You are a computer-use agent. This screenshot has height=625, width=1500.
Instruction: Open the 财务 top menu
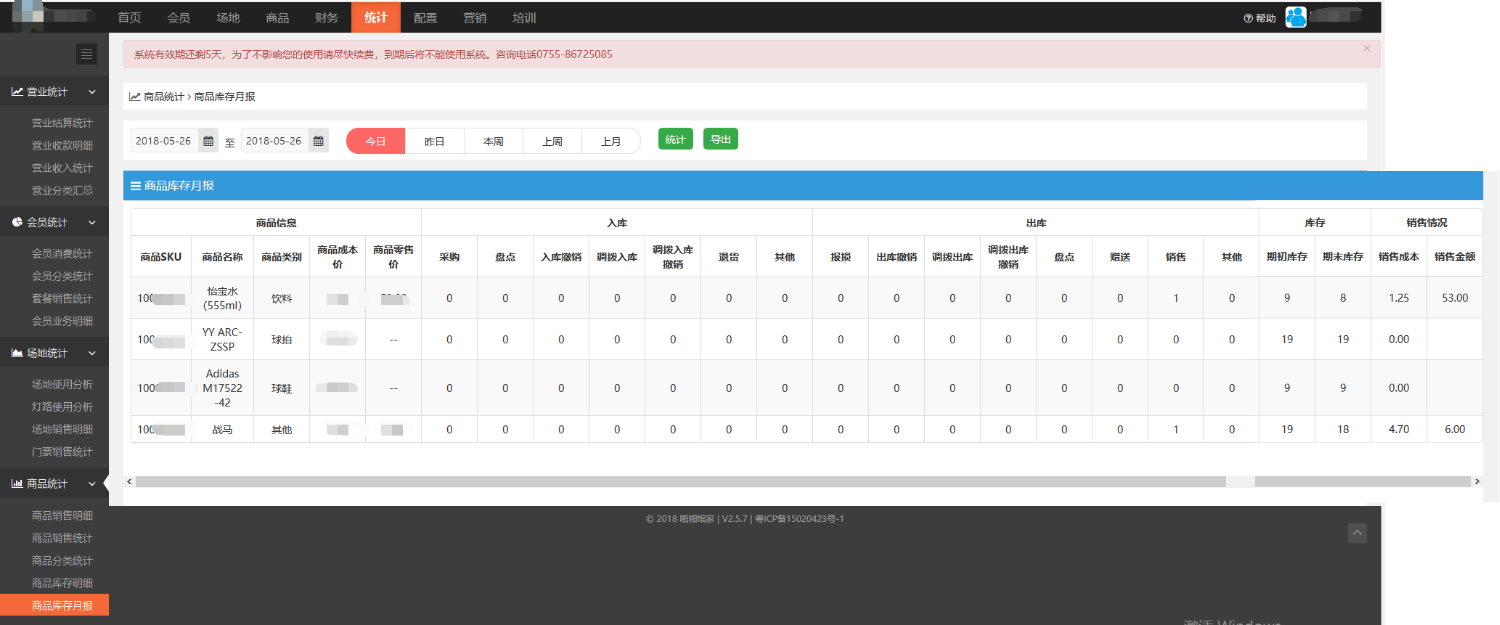pos(326,18)
